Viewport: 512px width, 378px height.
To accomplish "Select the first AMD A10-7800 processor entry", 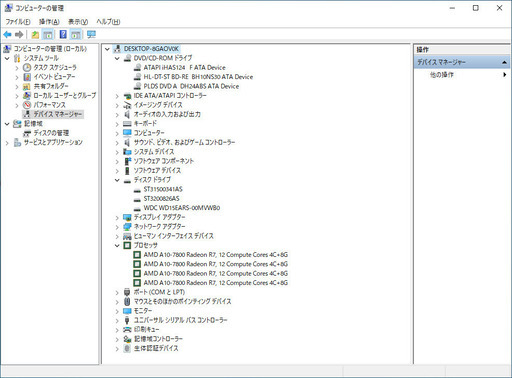I will (216, 255).
